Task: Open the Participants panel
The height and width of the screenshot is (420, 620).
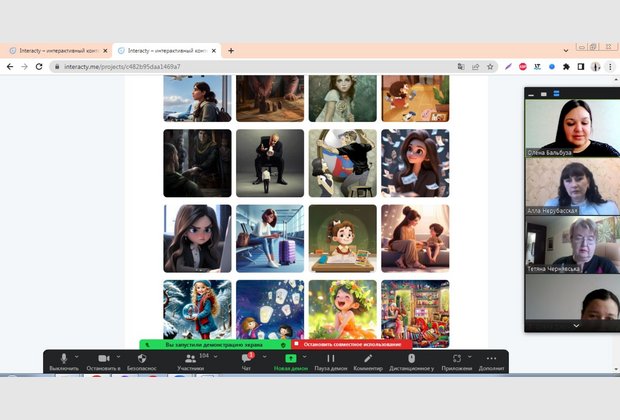Action: [x=189, y=358]
